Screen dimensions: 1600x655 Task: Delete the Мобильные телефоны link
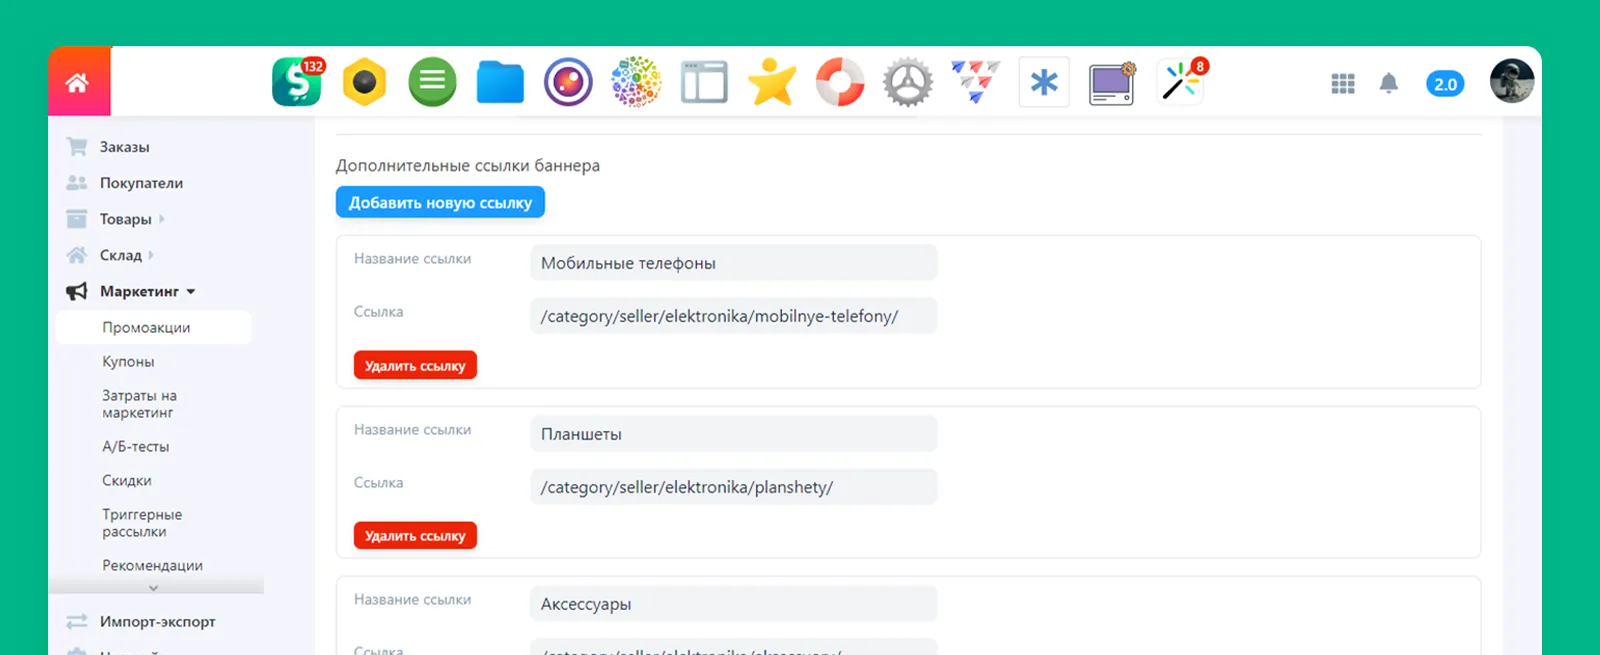[x=415, y=366]
